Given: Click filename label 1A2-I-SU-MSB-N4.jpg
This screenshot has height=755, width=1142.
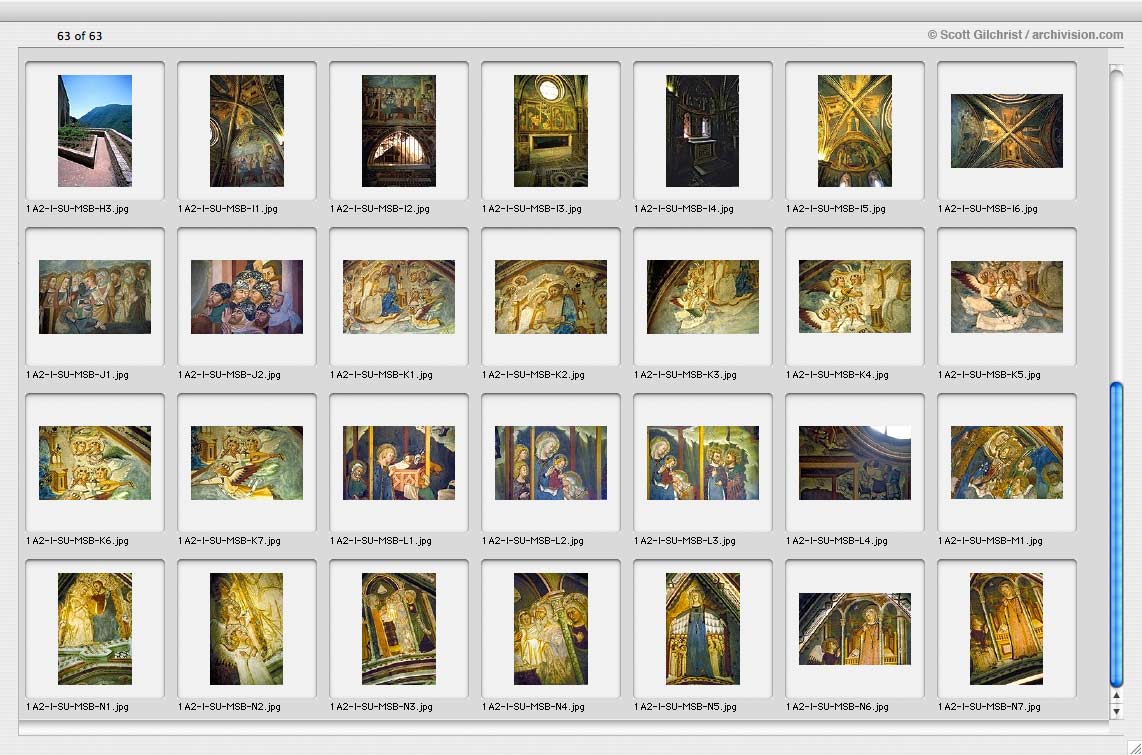Looking at the screenshot, I should 533,706.
